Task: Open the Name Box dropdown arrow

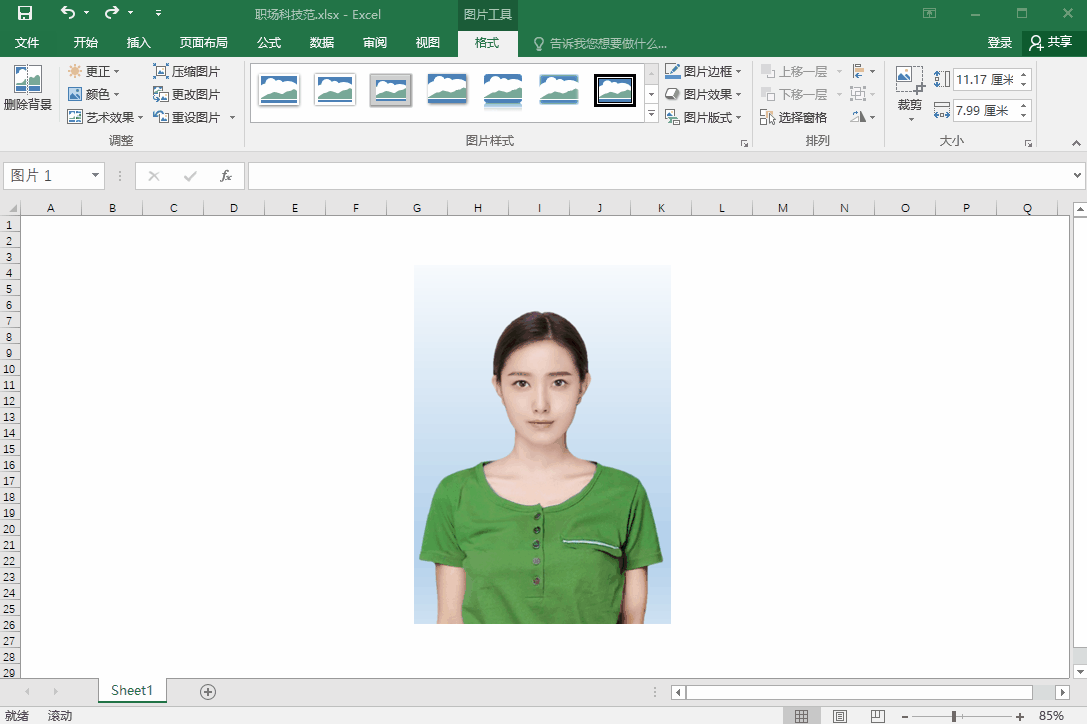Action: pyautogui.click(x=96, y=176)
